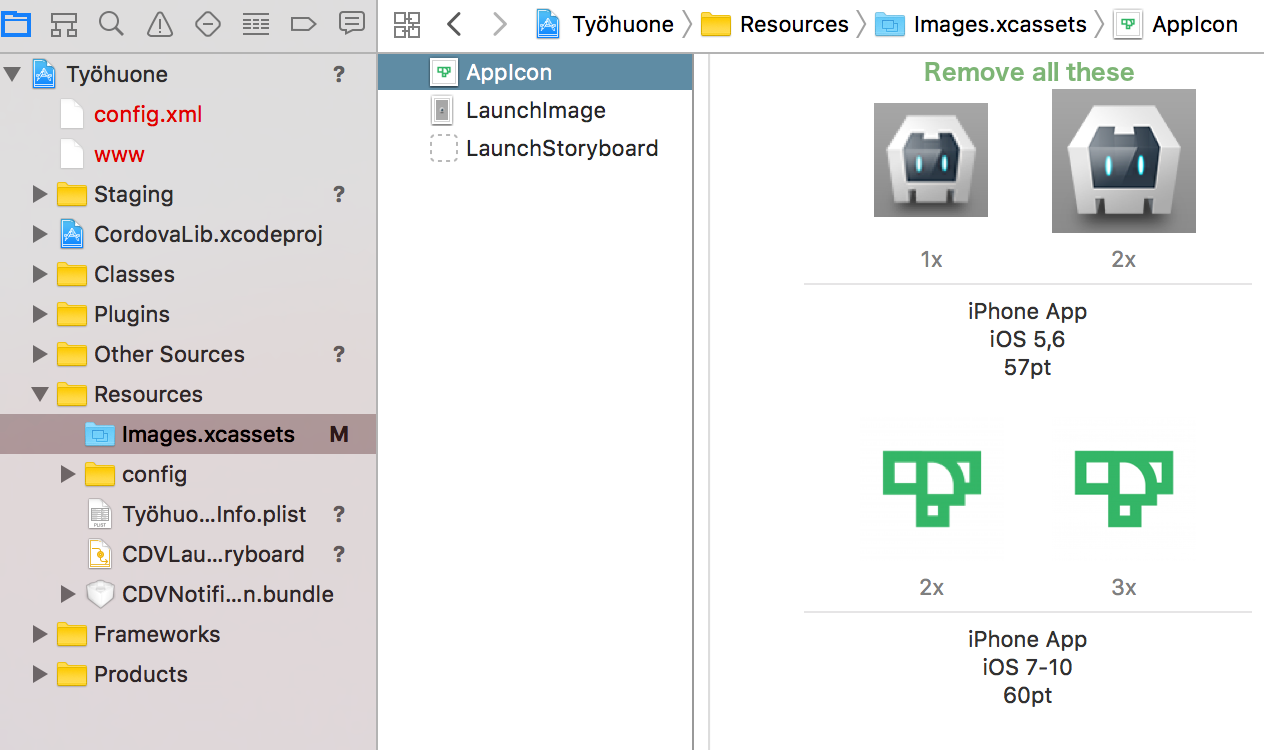Show the Issue navigator warning icon
This screenshot has height=750, width=1264.
pyautogui.click(x=160, y=24)
